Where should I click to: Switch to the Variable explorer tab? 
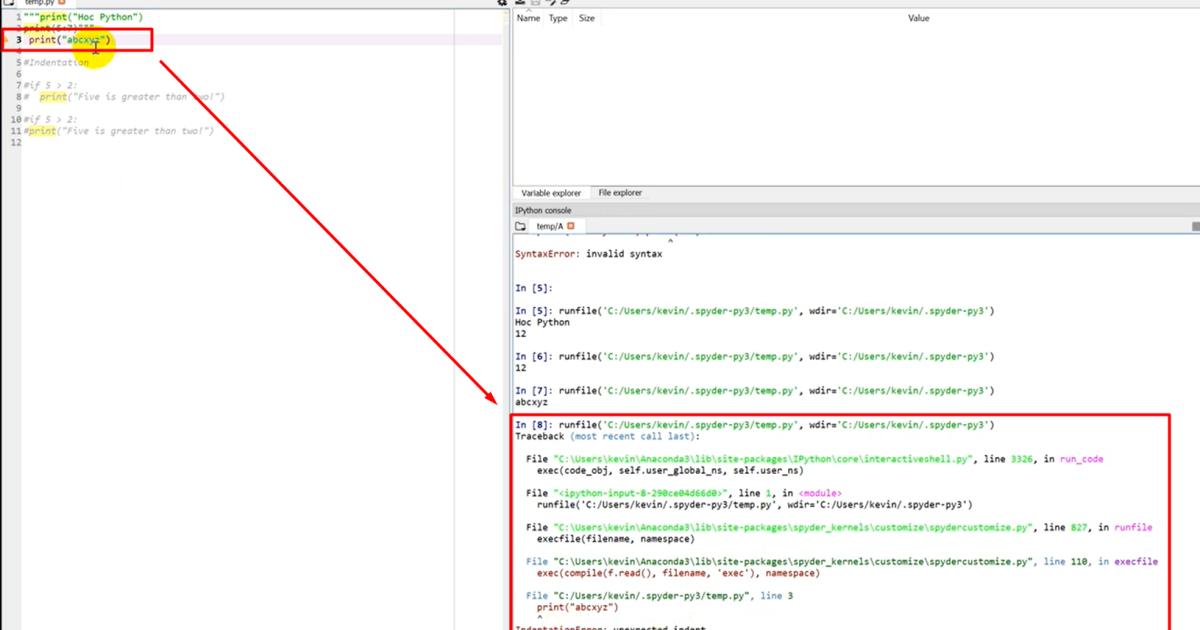(551, 193)
